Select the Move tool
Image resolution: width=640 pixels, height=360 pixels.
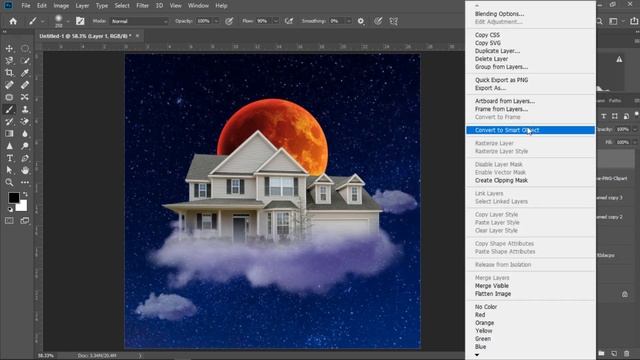click(9, 49)
